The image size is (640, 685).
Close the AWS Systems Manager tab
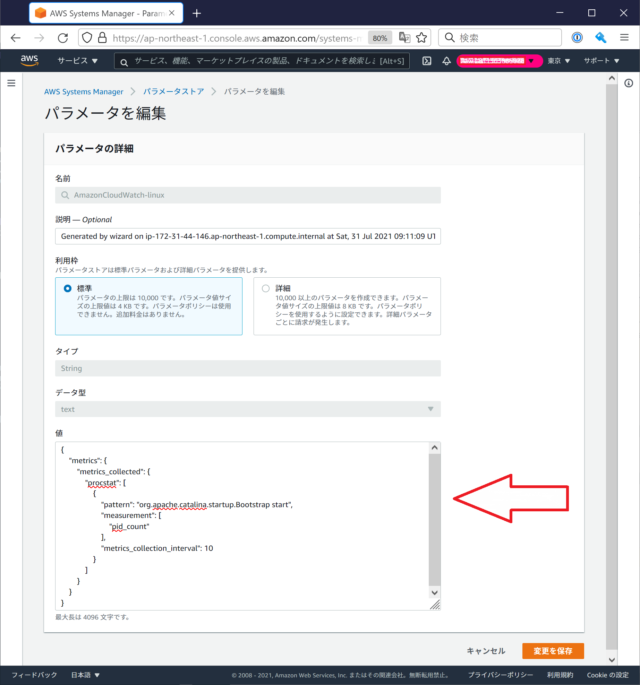172,13
